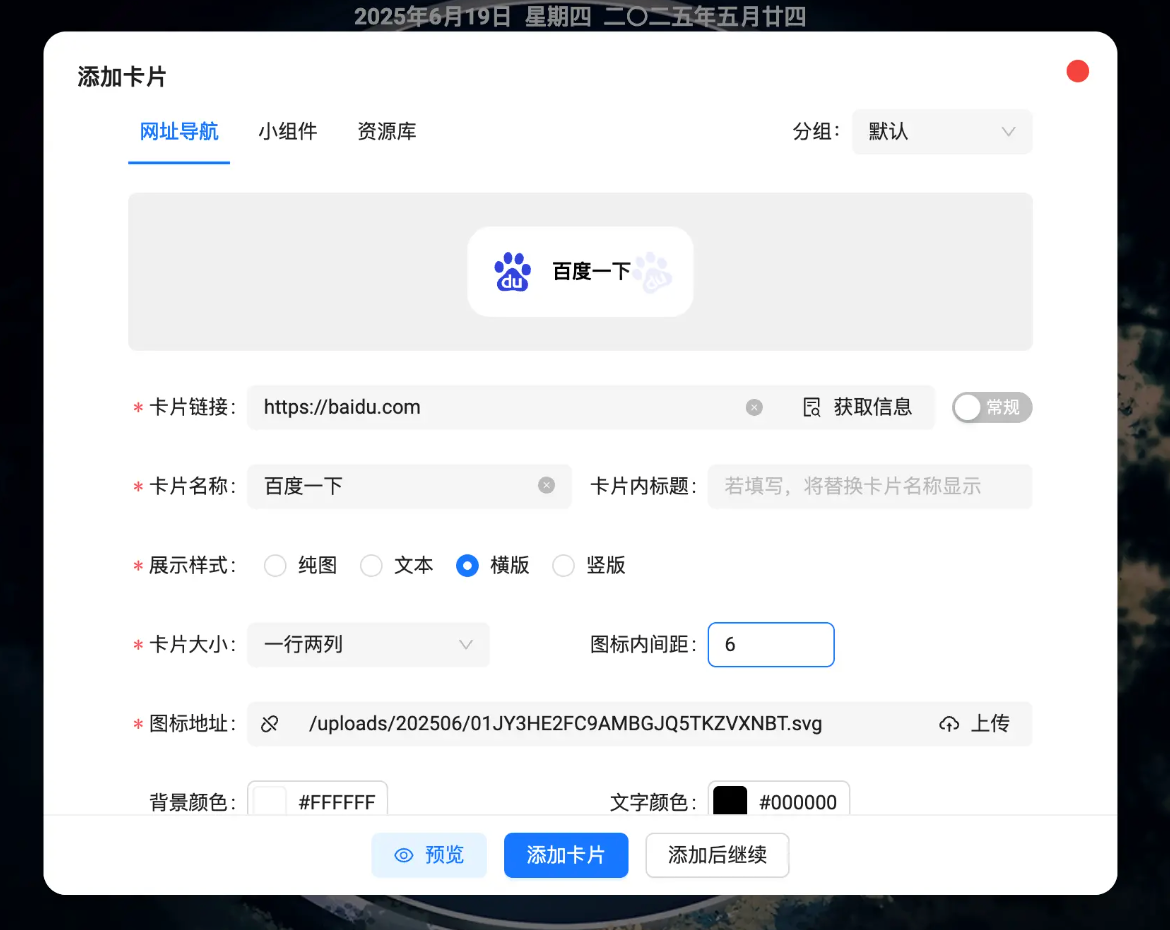Click the fetch info document-search icon
The width and height of the screenshot is (1170, 930).
[811, 407]
